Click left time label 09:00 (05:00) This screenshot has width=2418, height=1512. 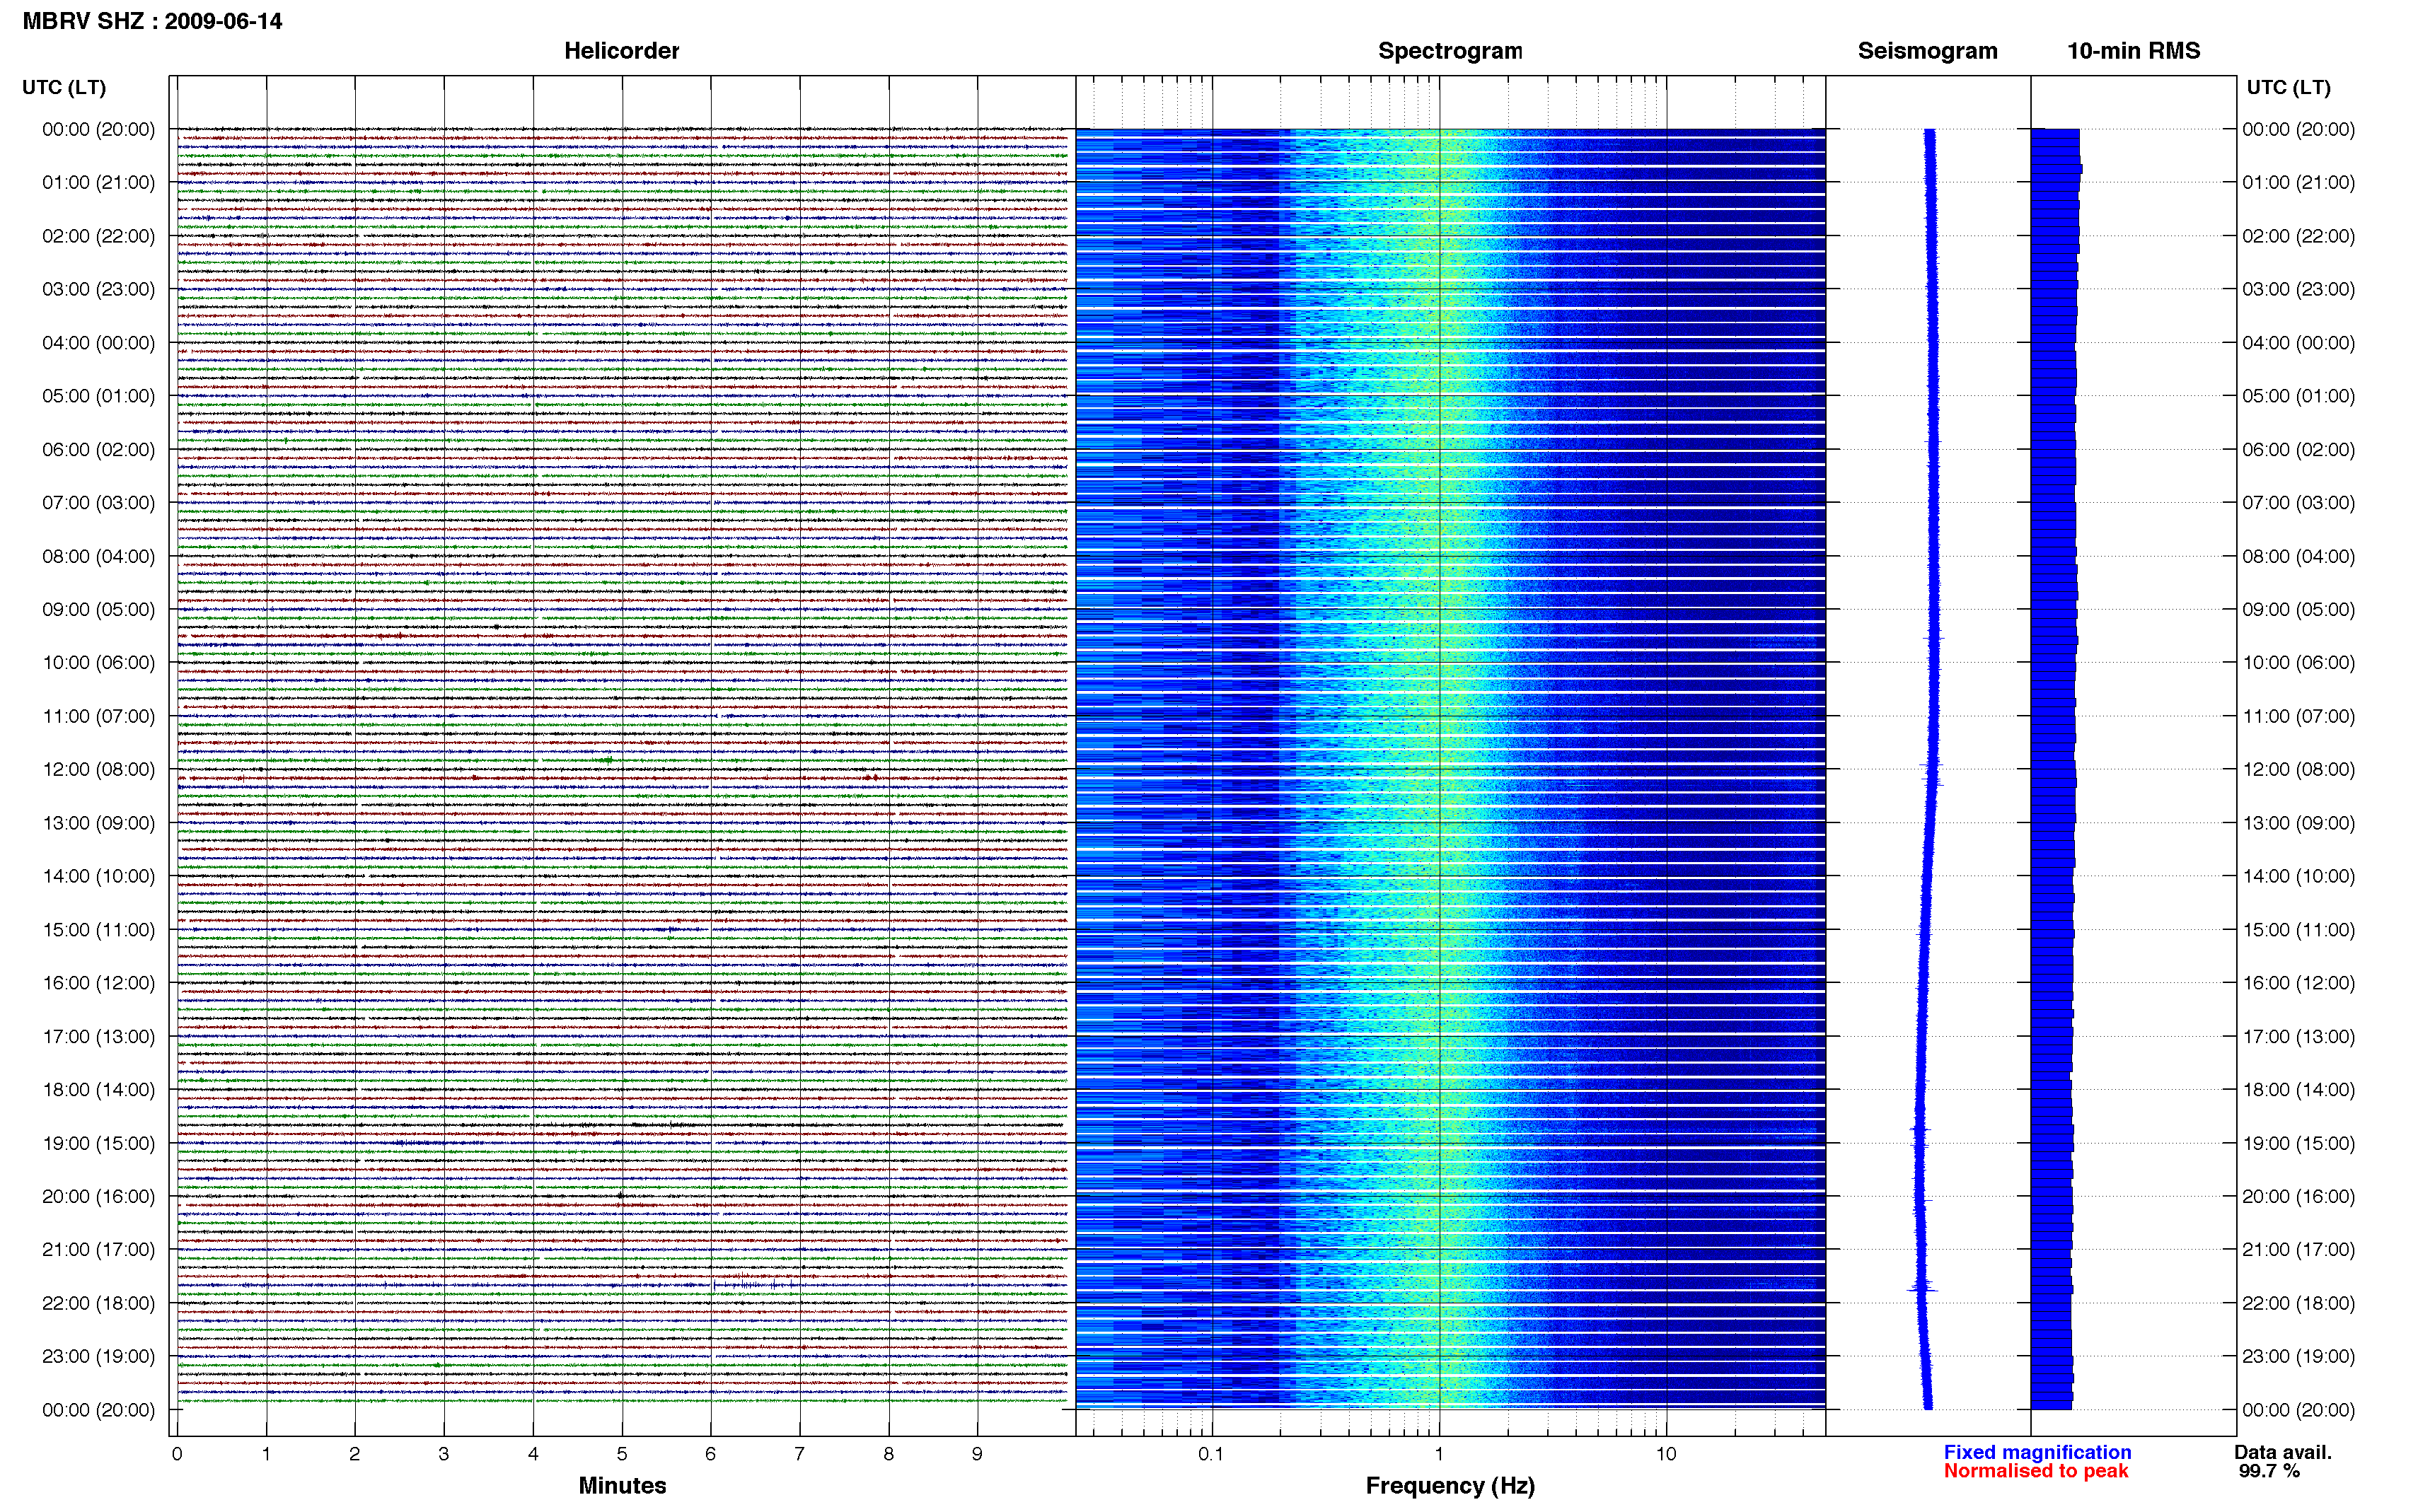pyautogui.click(x=98, y=609)
